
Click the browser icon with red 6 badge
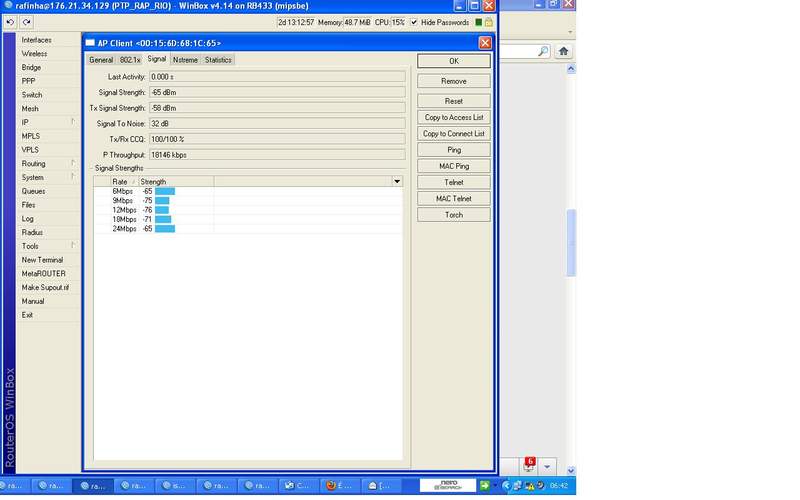coord(529,464)
